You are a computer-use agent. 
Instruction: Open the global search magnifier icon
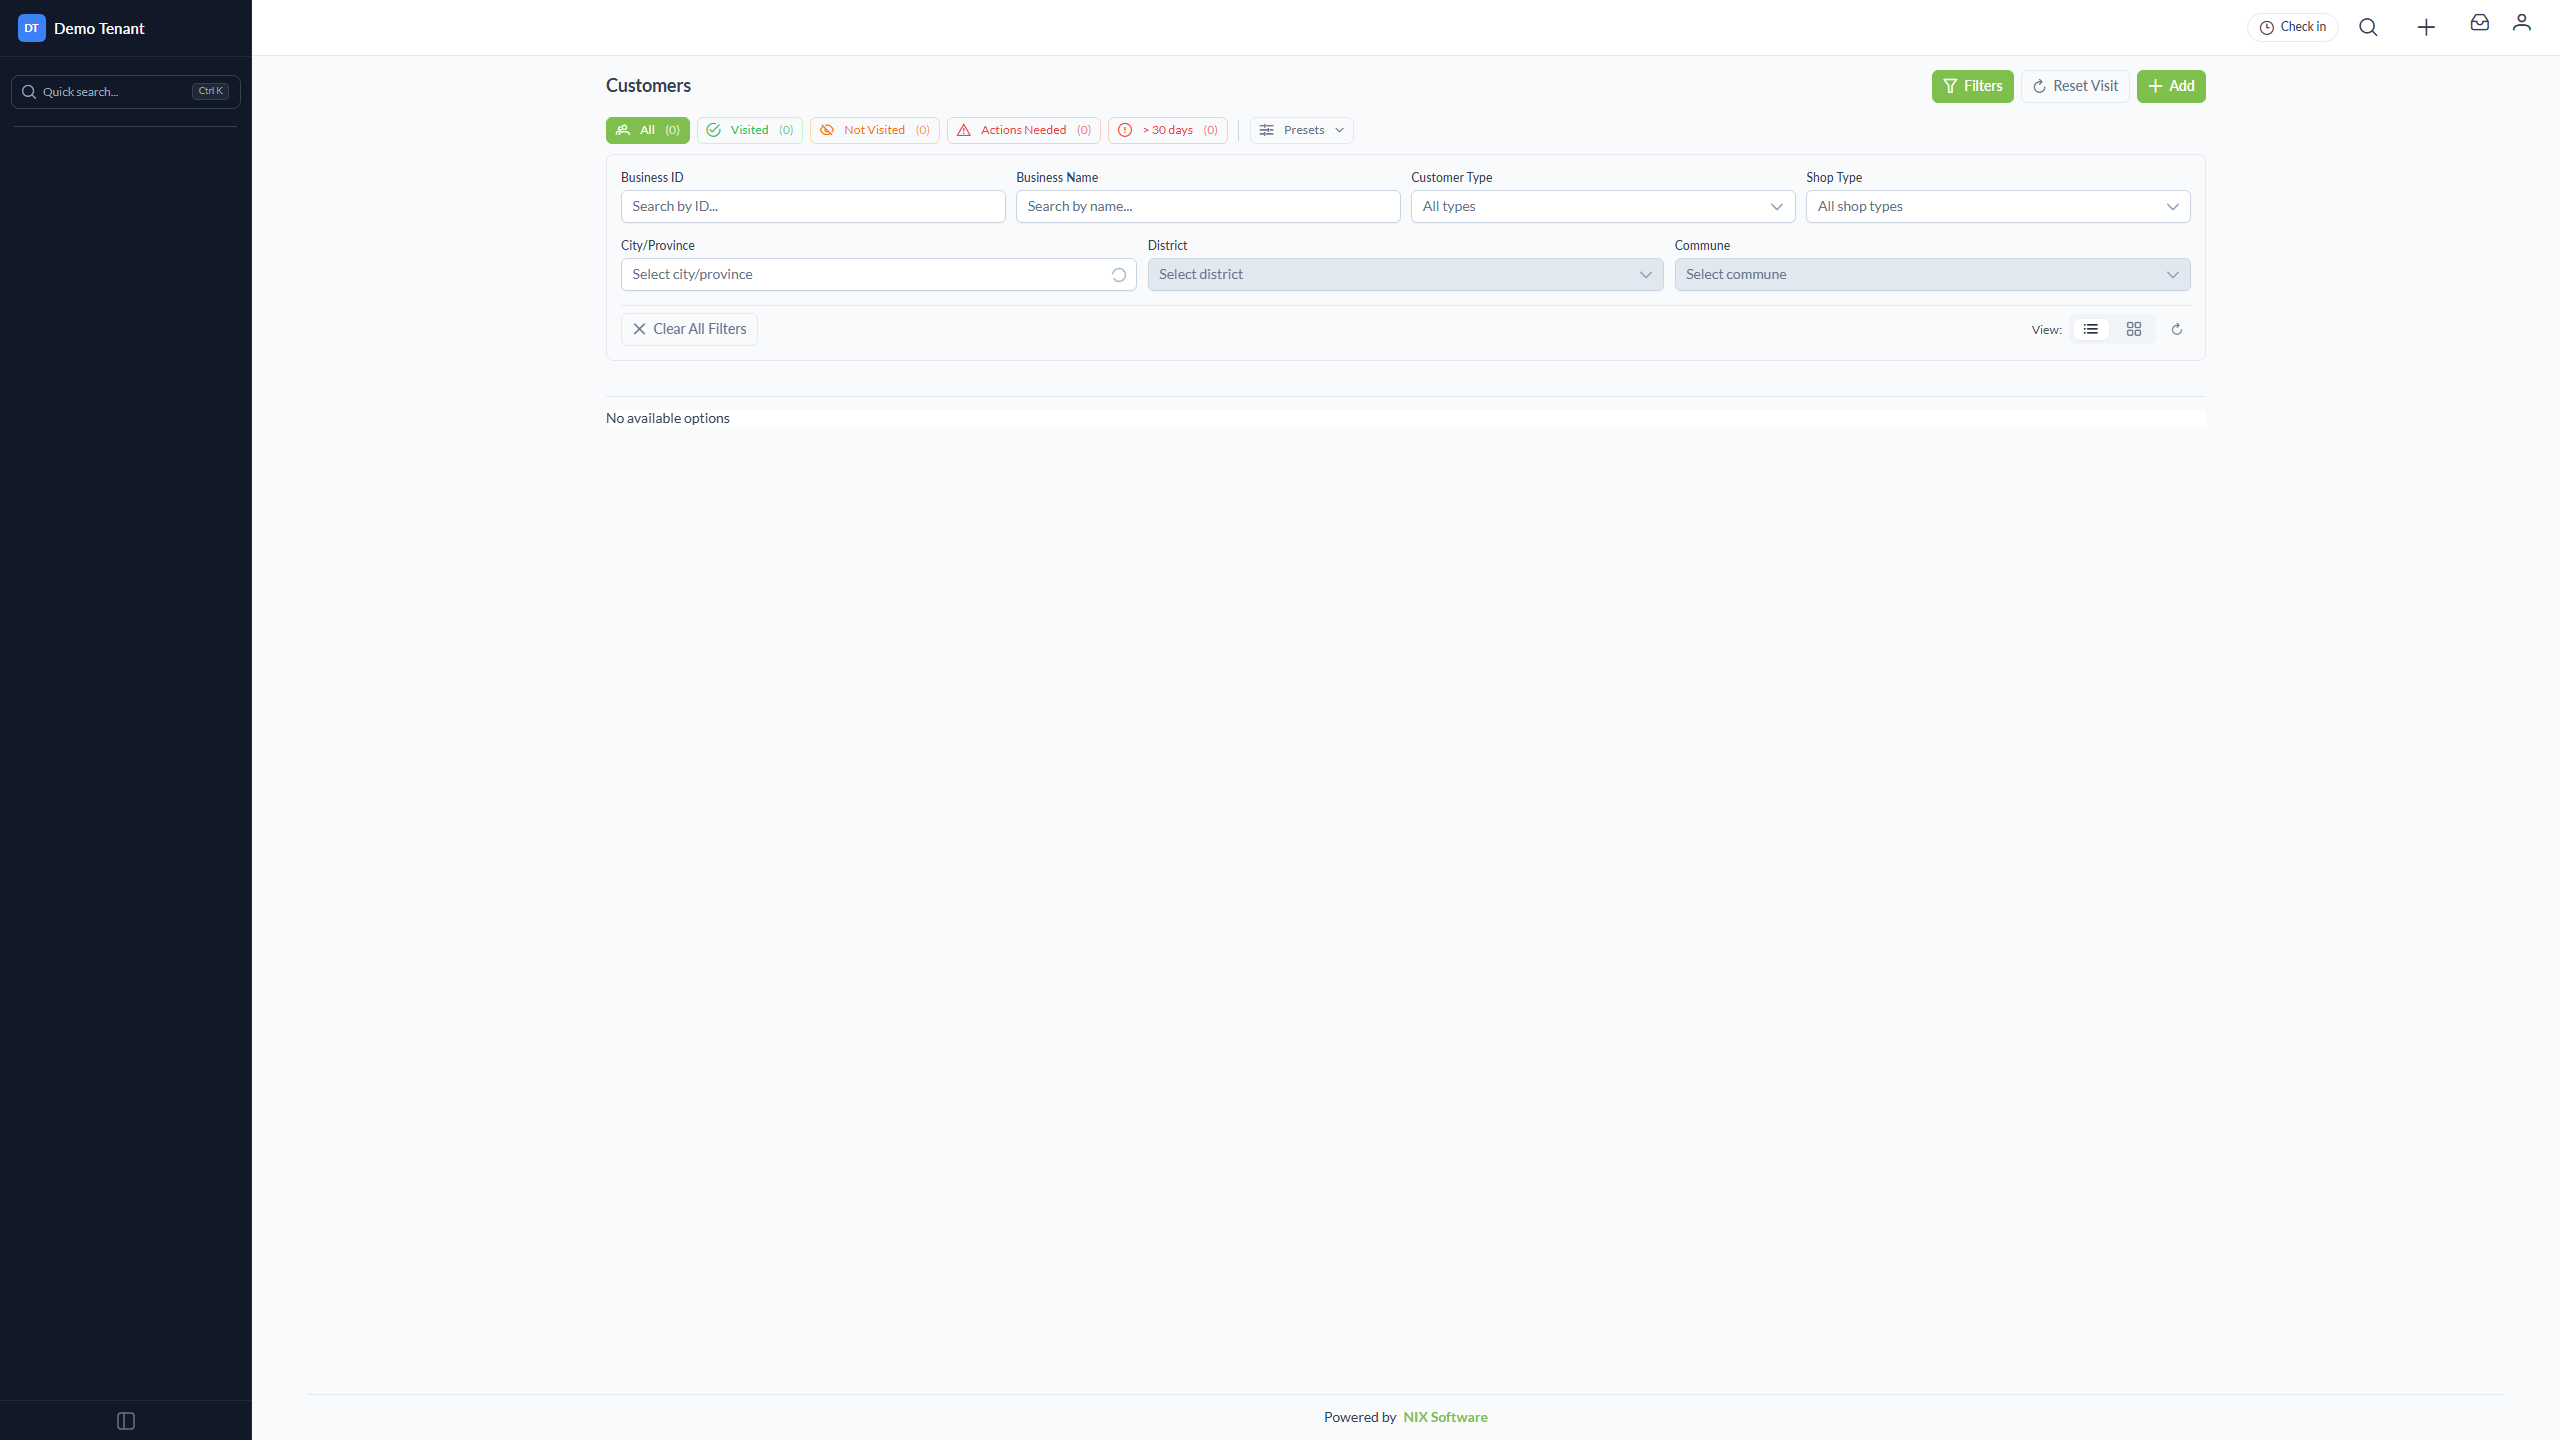2368,27
